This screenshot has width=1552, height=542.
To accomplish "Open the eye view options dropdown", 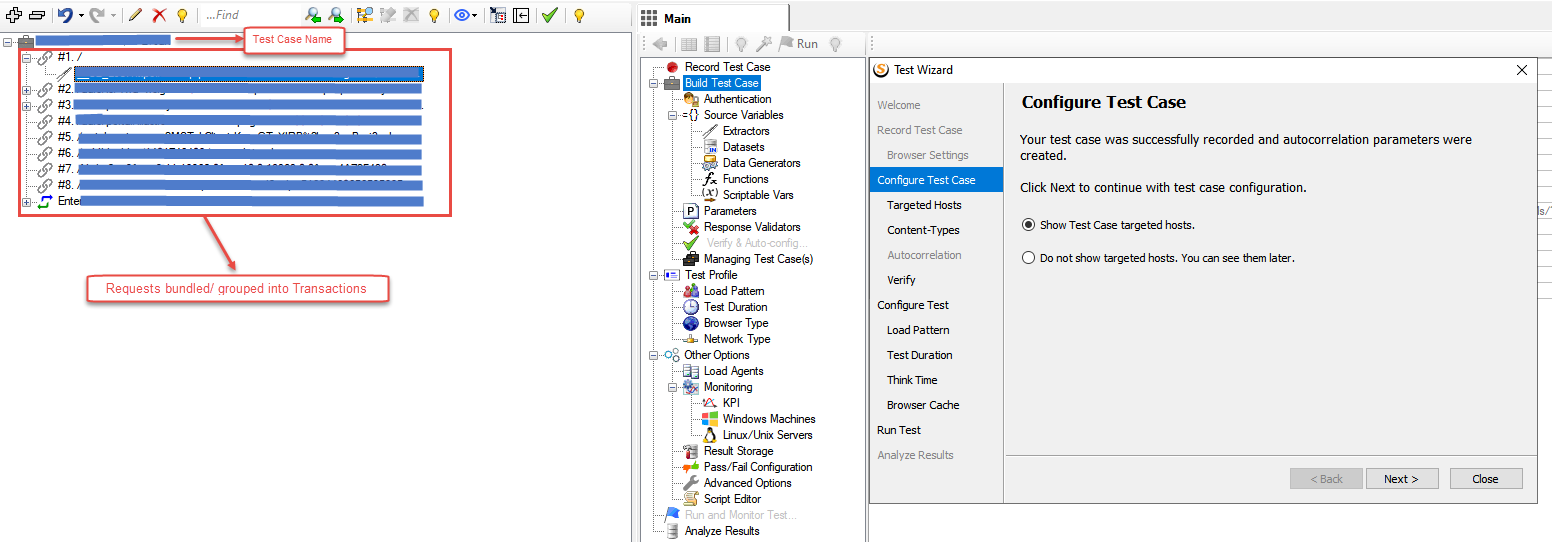I will coord(465,15).
